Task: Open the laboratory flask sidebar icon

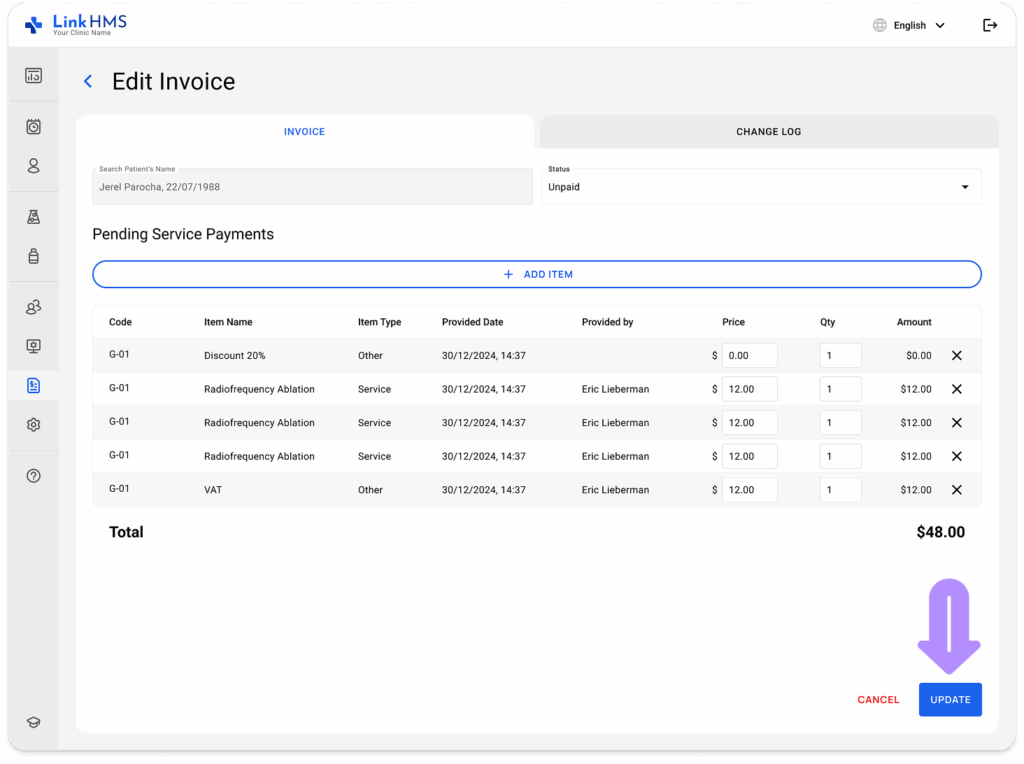Action: pyautogui.click(x=33, y=217)
